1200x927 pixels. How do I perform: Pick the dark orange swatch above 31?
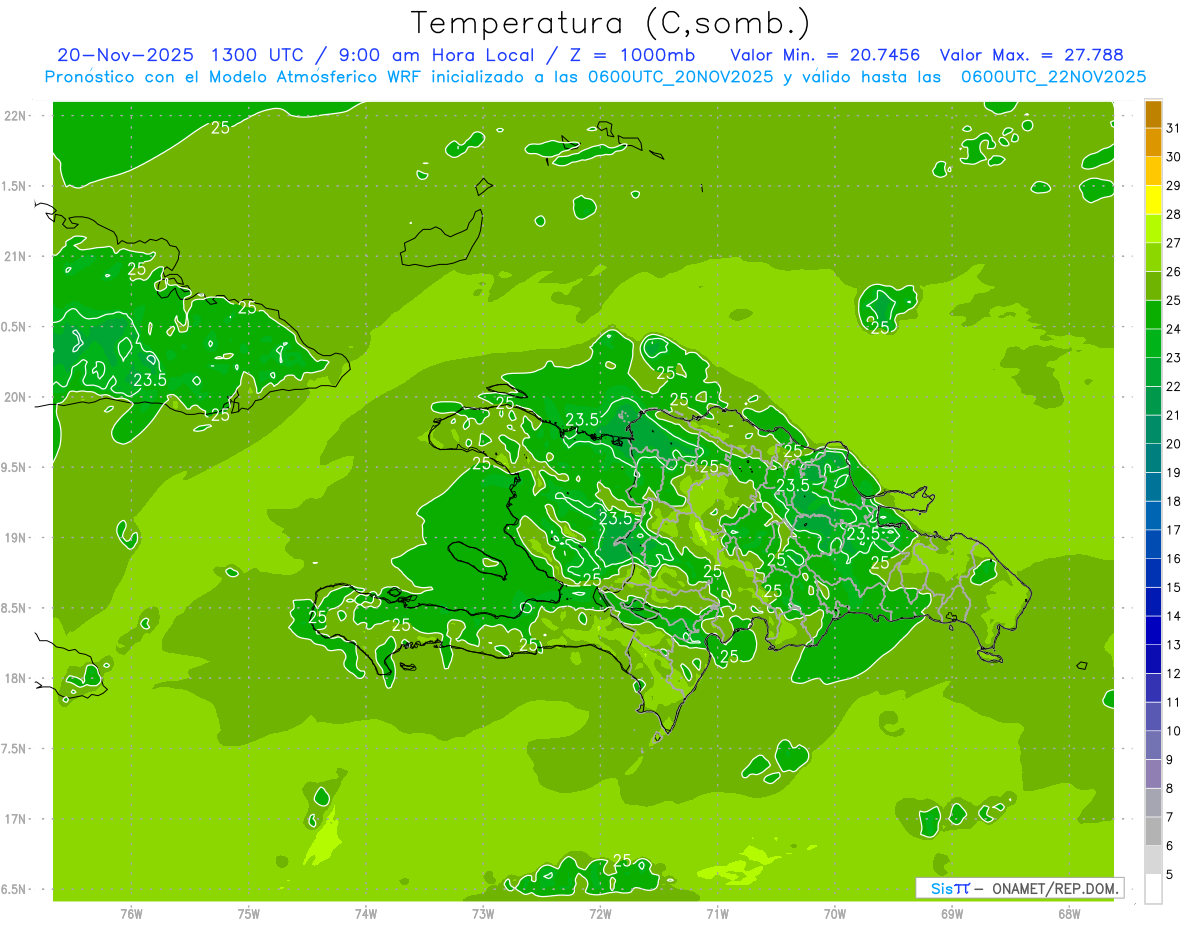1153,114
